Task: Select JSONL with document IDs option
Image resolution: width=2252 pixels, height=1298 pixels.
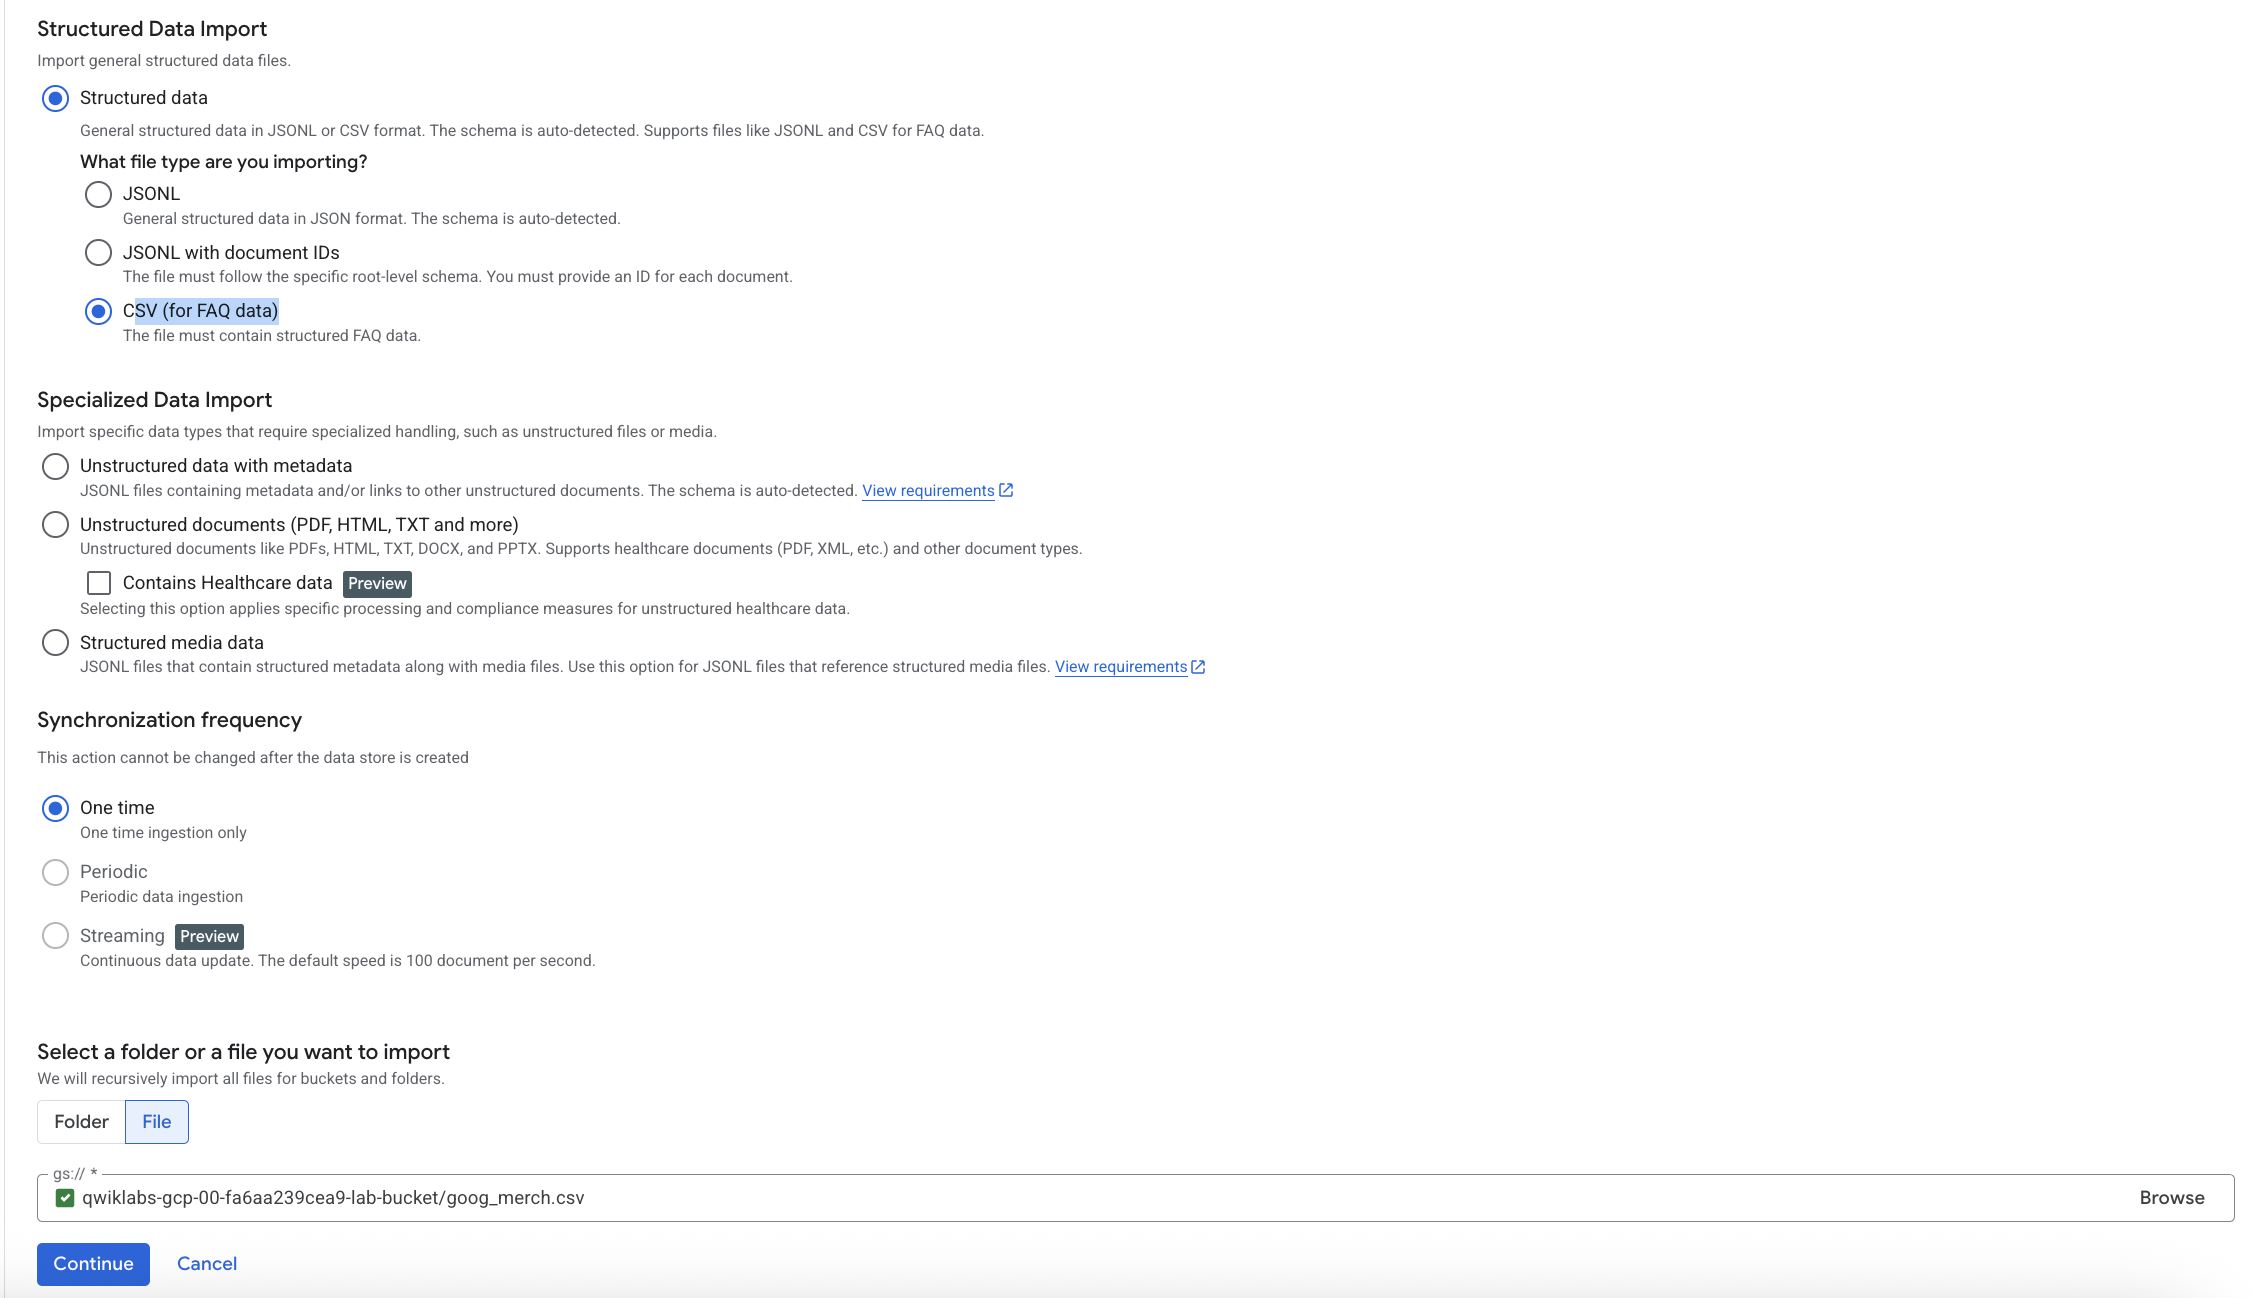Action: (98, 253)
